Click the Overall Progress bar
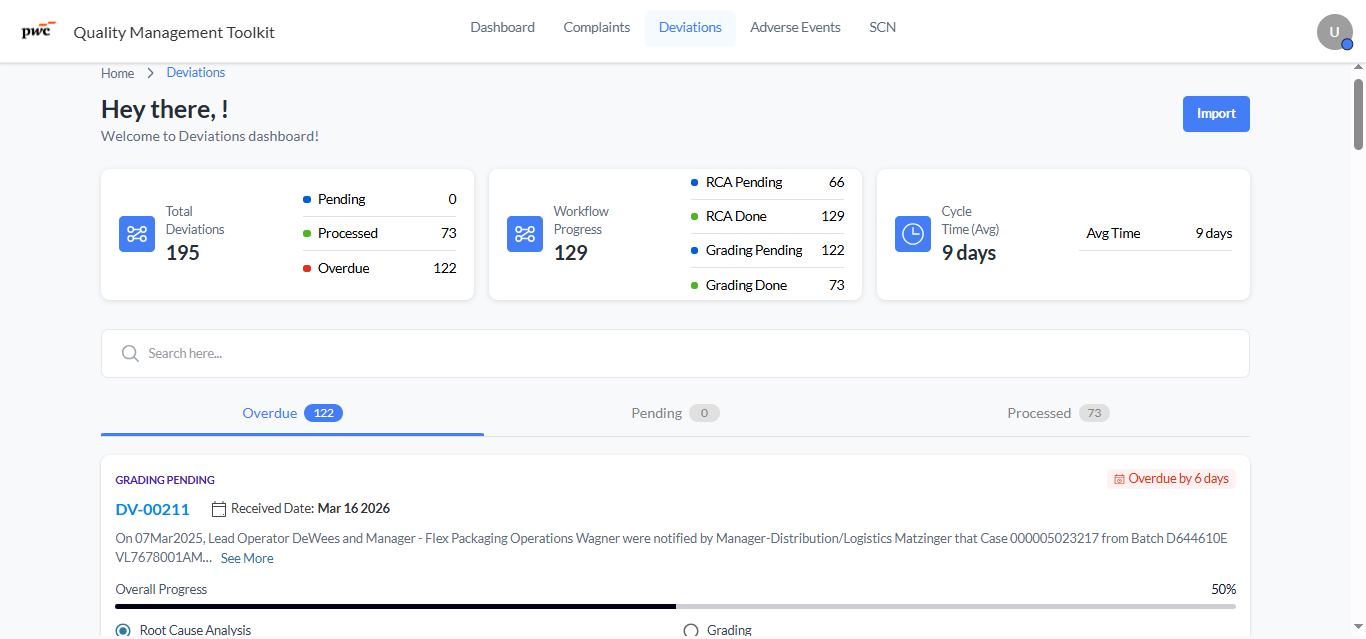Viewport: 1366px width, 639px height. click(676, 606)
